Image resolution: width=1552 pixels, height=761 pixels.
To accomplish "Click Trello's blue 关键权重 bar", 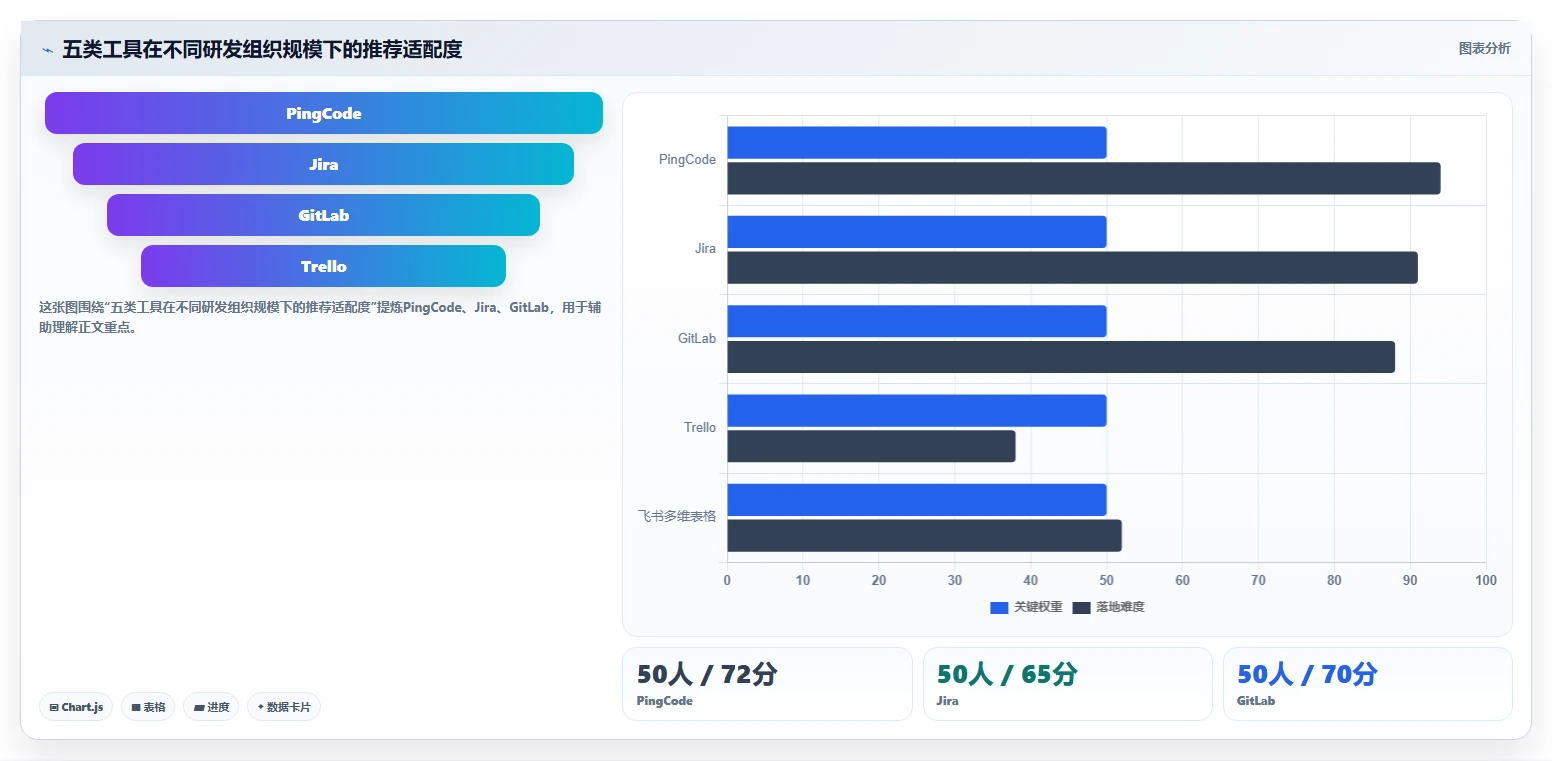I will [x=916, y=410].
